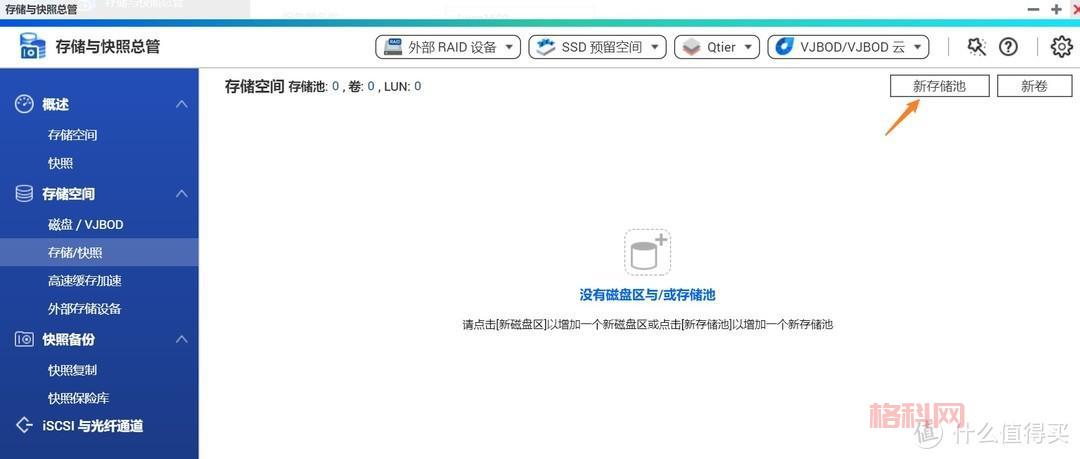Click the 快照备份 camera icon
Image resolution: width=1080 pixels, height=459 pixels.
click(24, 339)
